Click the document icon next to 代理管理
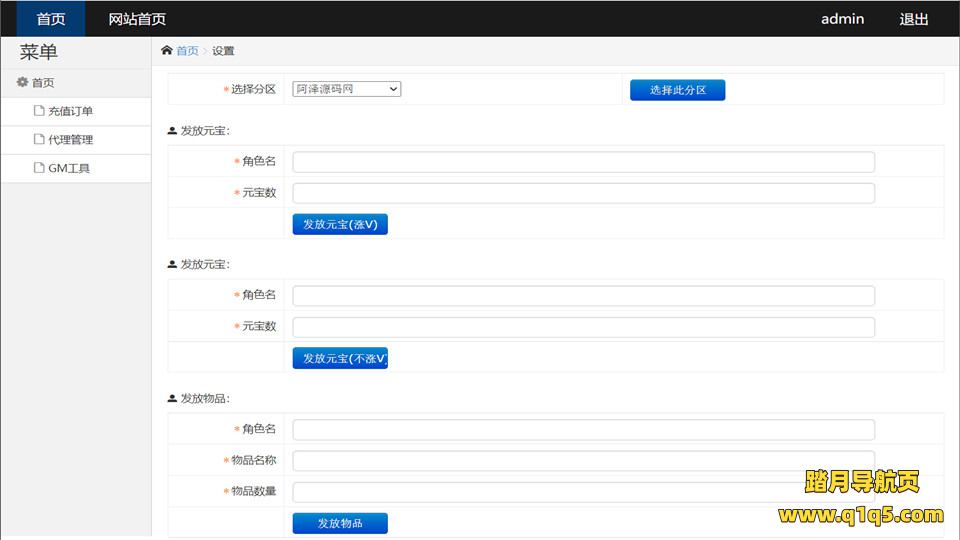 [39, 140]
